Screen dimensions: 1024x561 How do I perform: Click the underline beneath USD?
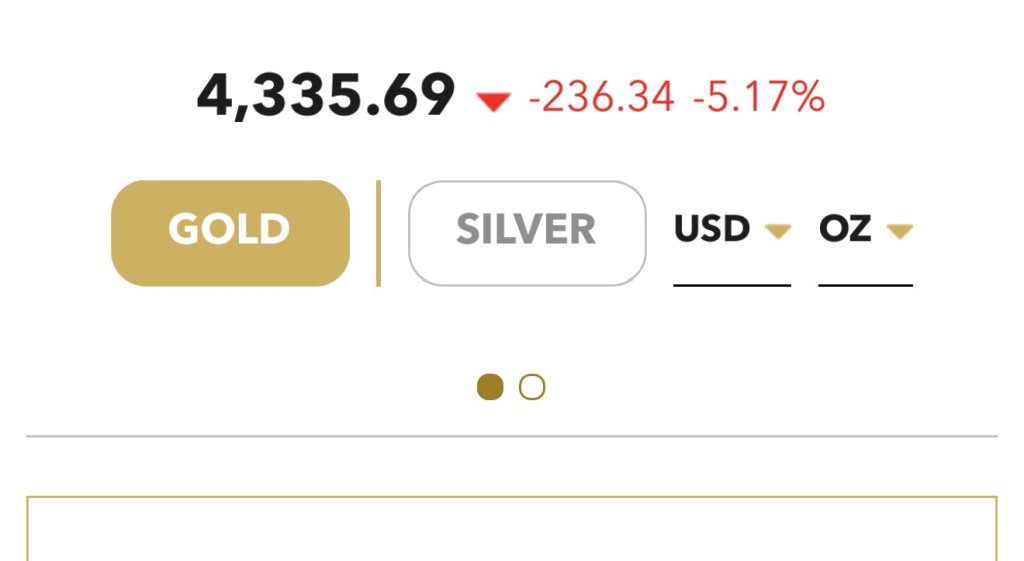pos(731,285)
